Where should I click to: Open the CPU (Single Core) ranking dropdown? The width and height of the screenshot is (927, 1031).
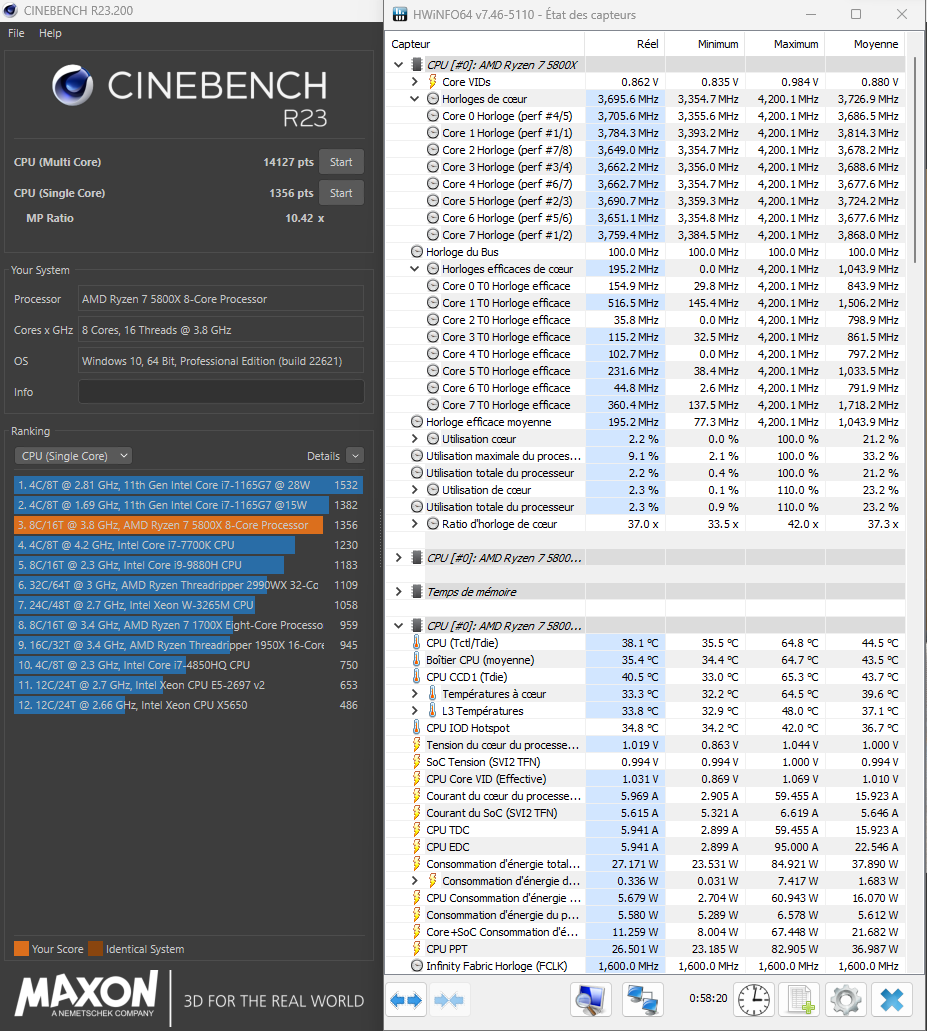pyautogui.click(x=74, y=456)
